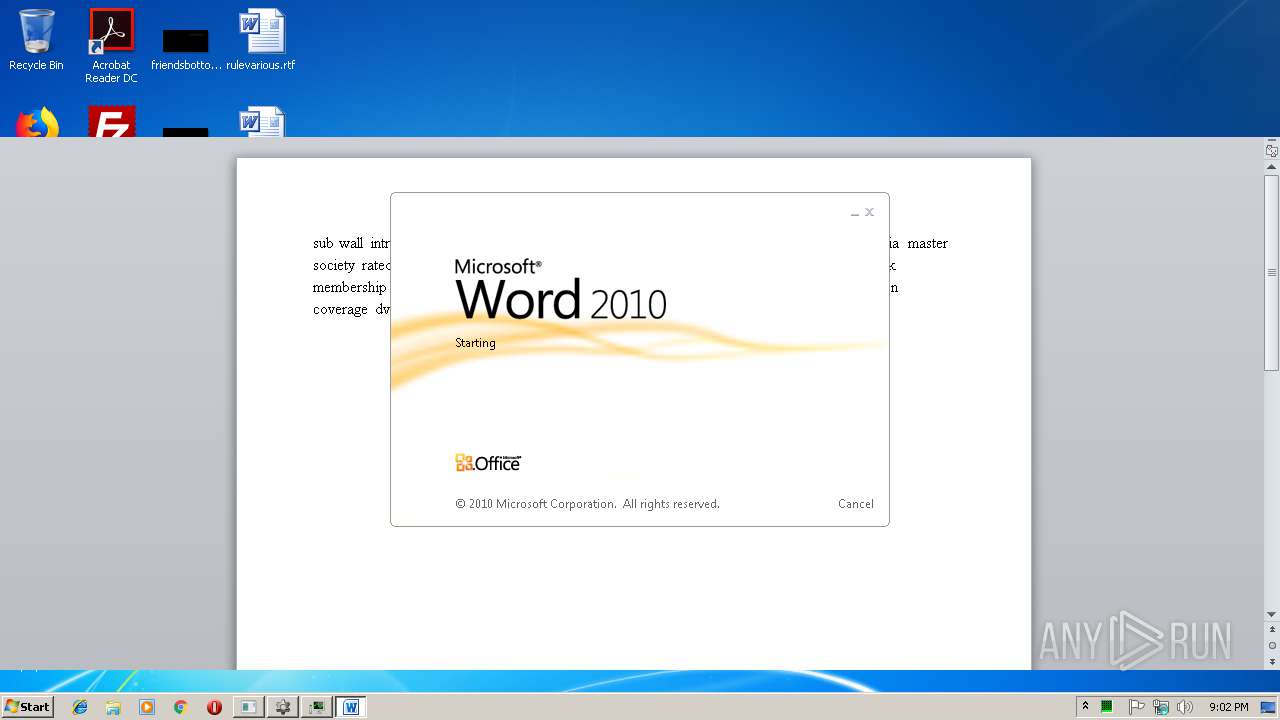Show hidden system tray icons
The height and width of the screenshot is (720, 1280).
[x=1086, y=707]
